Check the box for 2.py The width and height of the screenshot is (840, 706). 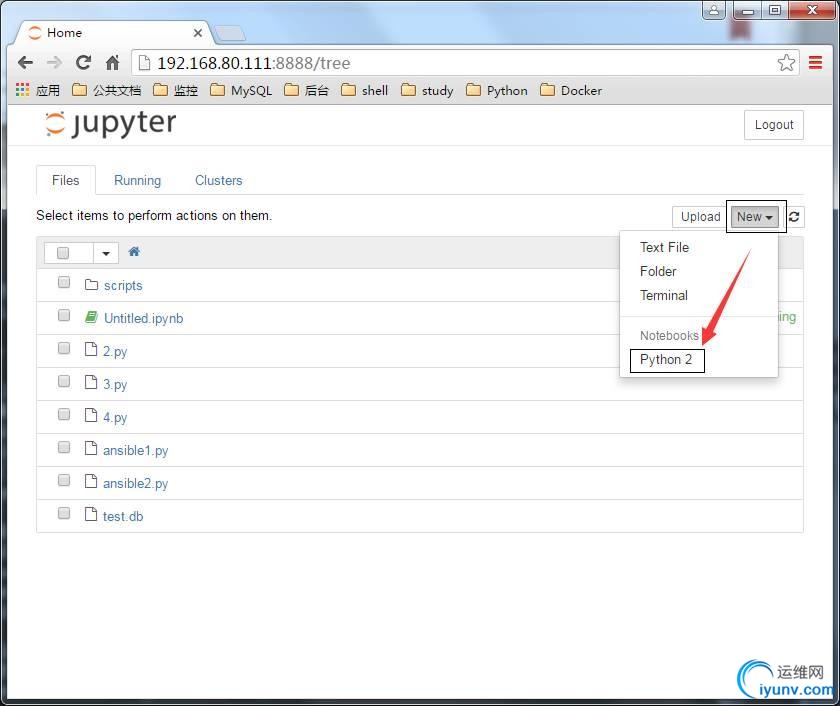64,348
